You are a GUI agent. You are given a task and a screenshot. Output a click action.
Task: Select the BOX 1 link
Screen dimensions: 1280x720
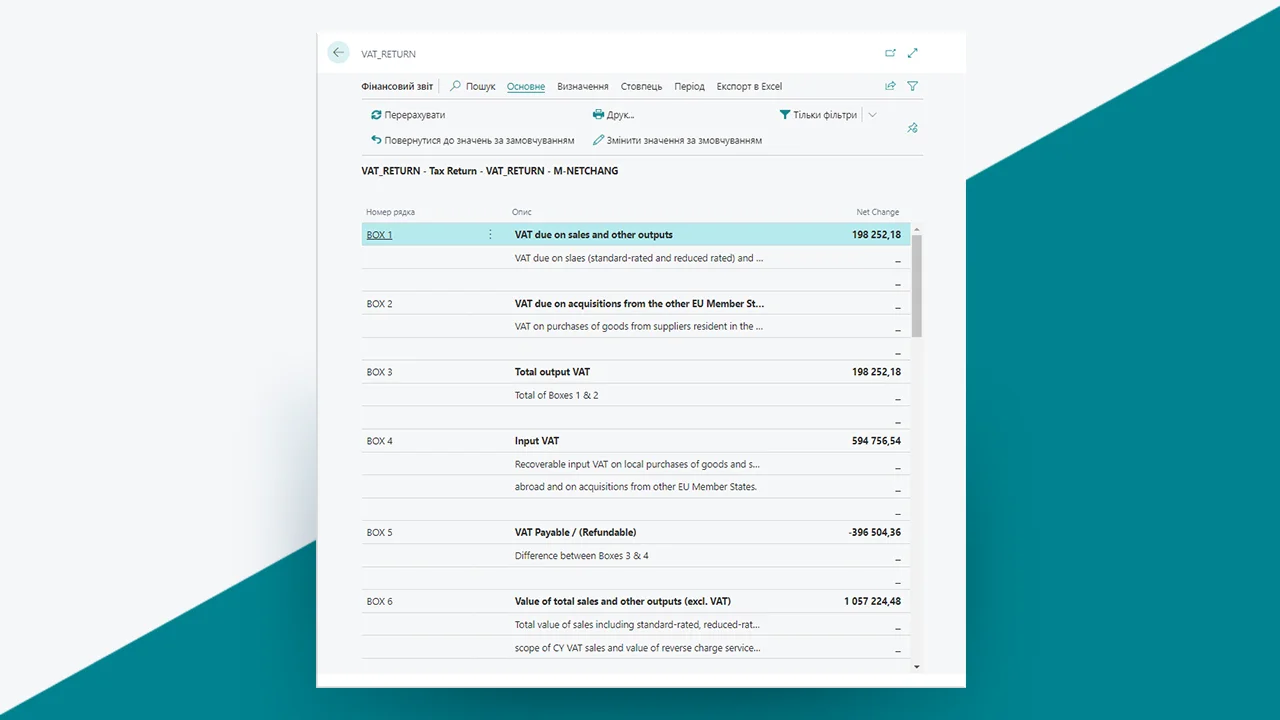(379, 234)
